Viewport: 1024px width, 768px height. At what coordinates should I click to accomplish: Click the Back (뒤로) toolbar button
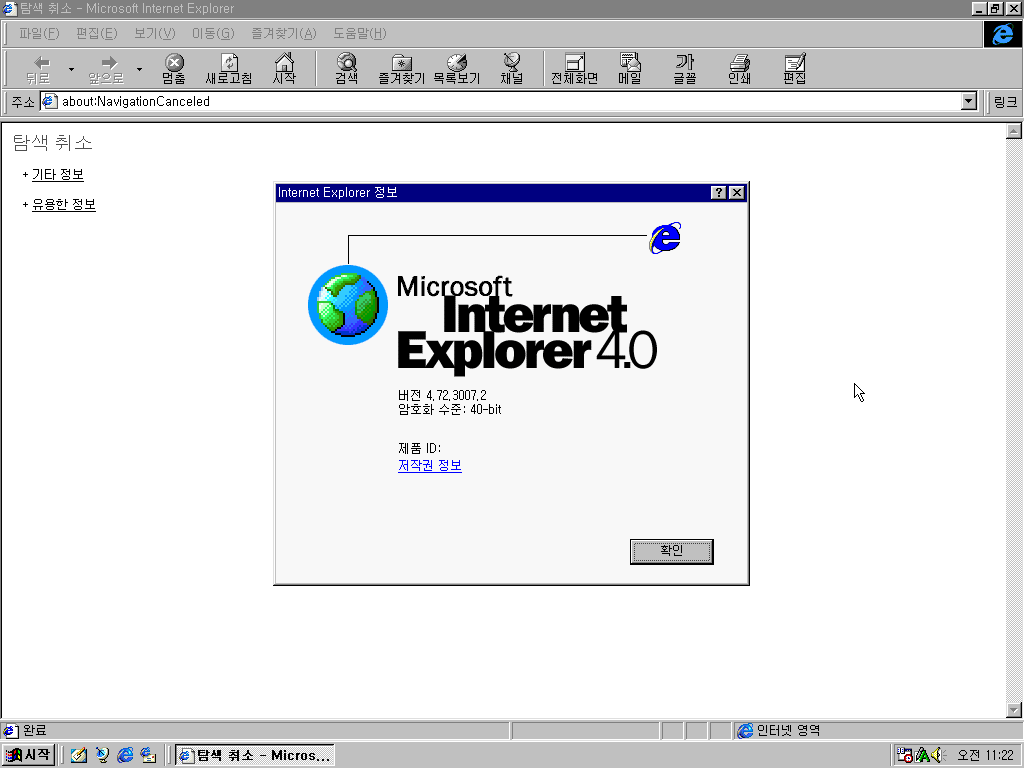[39, 69]
